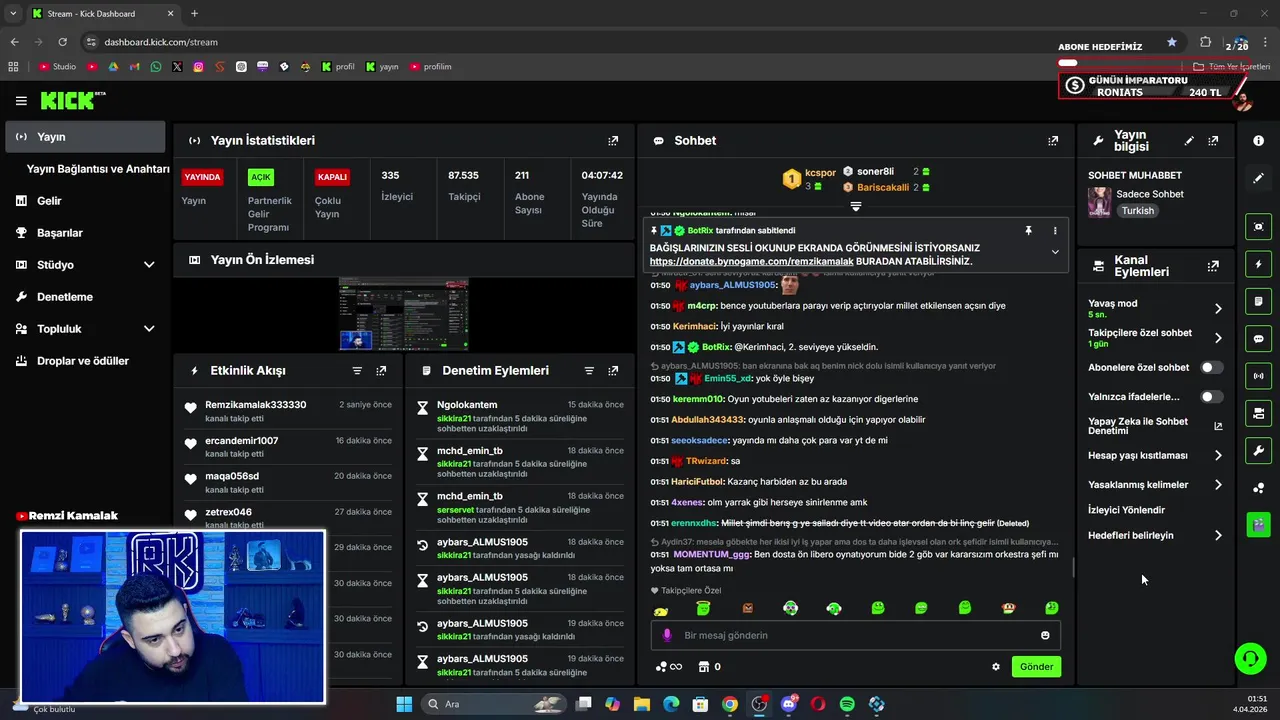The width and height of the screenshot is (1280, 720).
Task: Open Yayın Bağlantısı ve Anahtarı
Action: (98, 169)
